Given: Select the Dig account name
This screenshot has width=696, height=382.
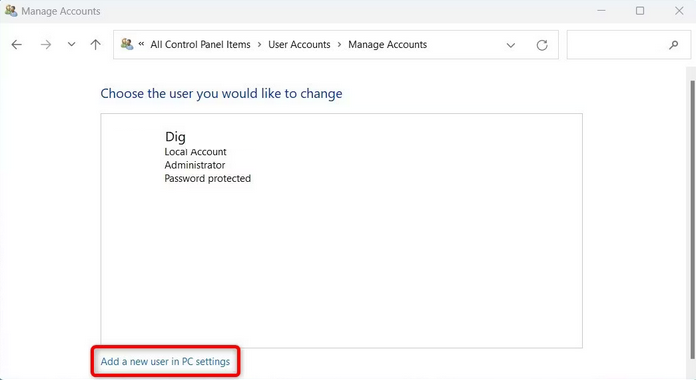Looking at the screenshot, I should [175, 137].
